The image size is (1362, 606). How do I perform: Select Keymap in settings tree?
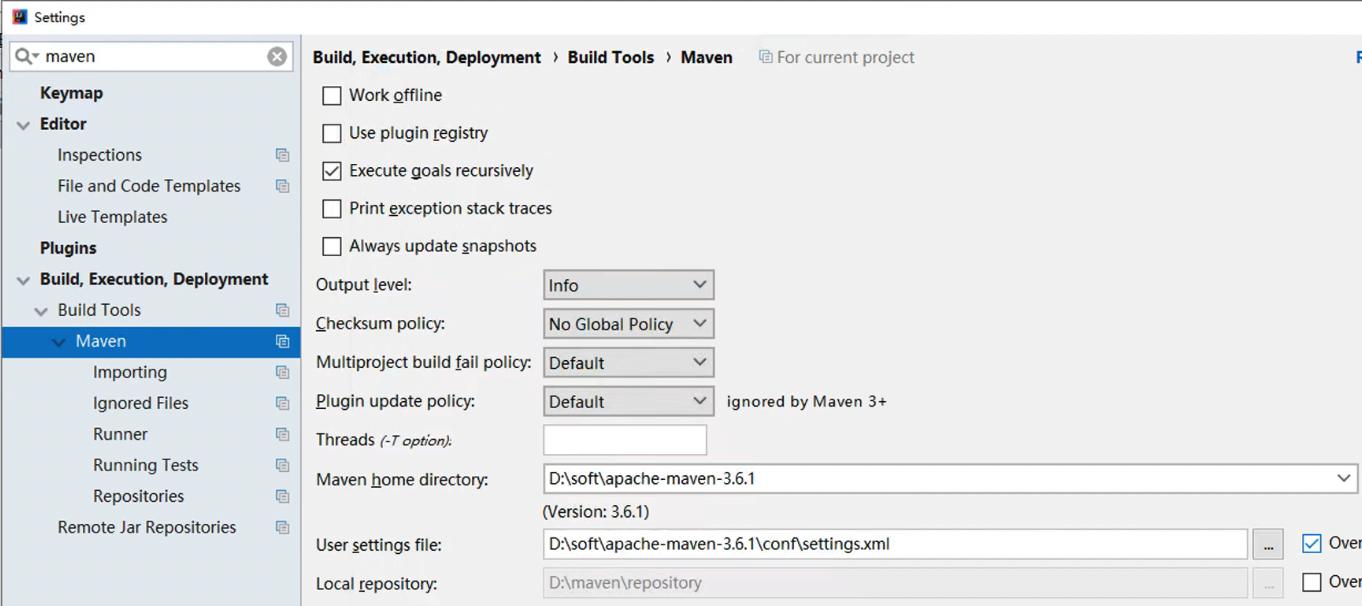pyautogui.click(x=71, y=93)
